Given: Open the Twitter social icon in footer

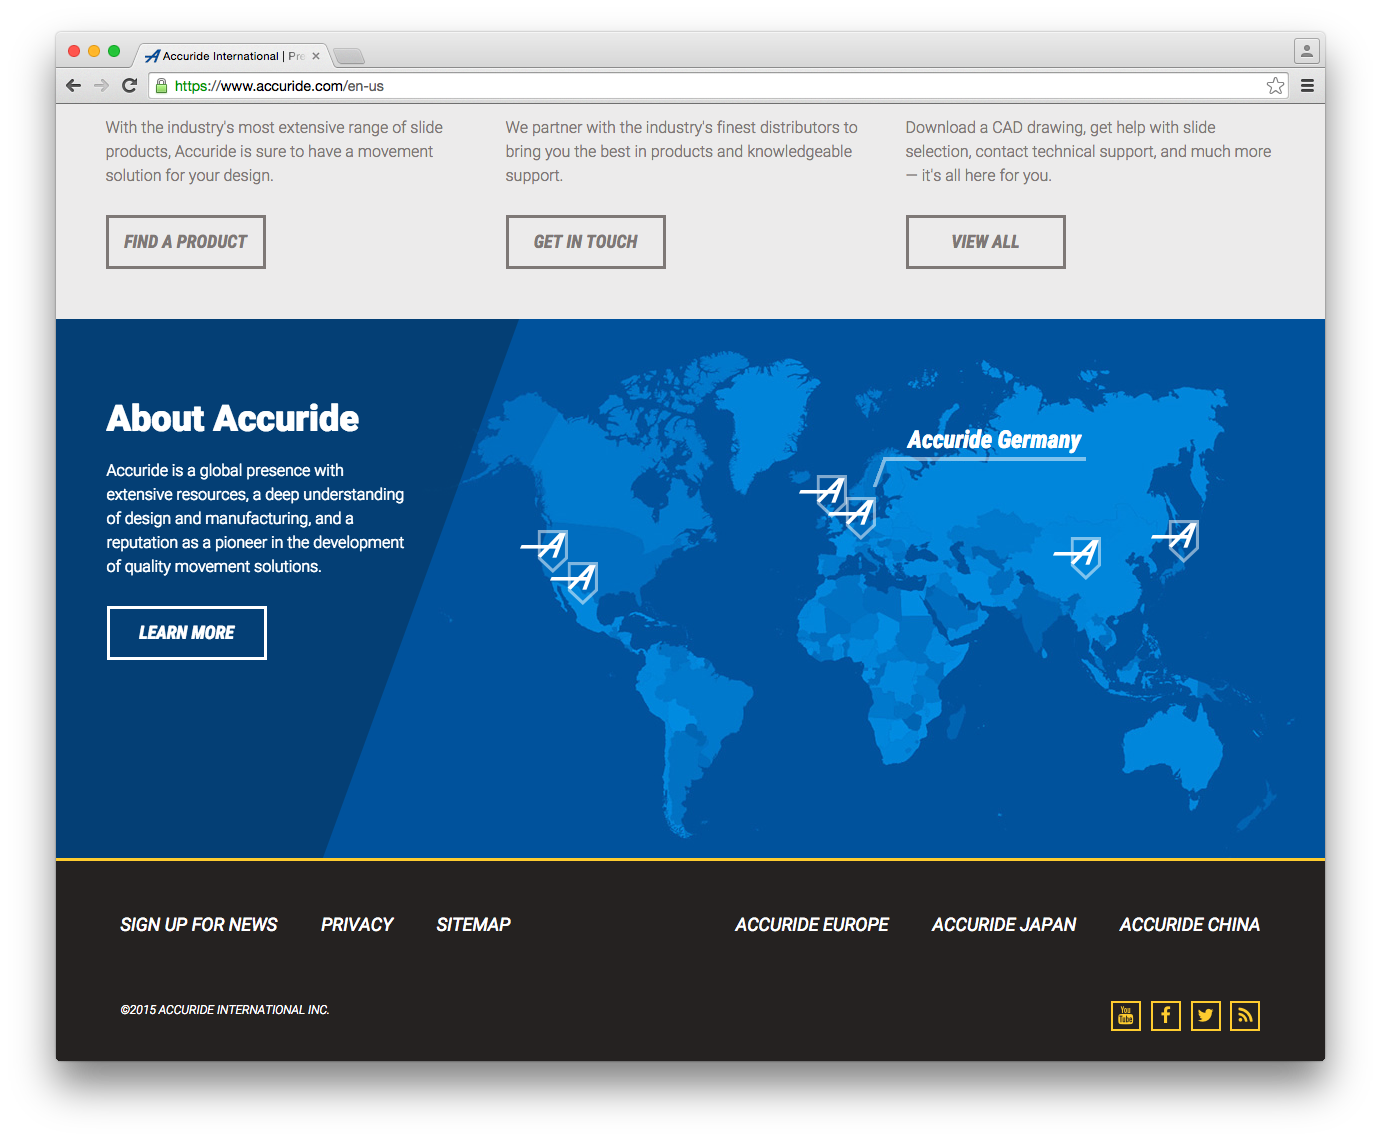Looking at the screenshot, I should (1205, 1016).
